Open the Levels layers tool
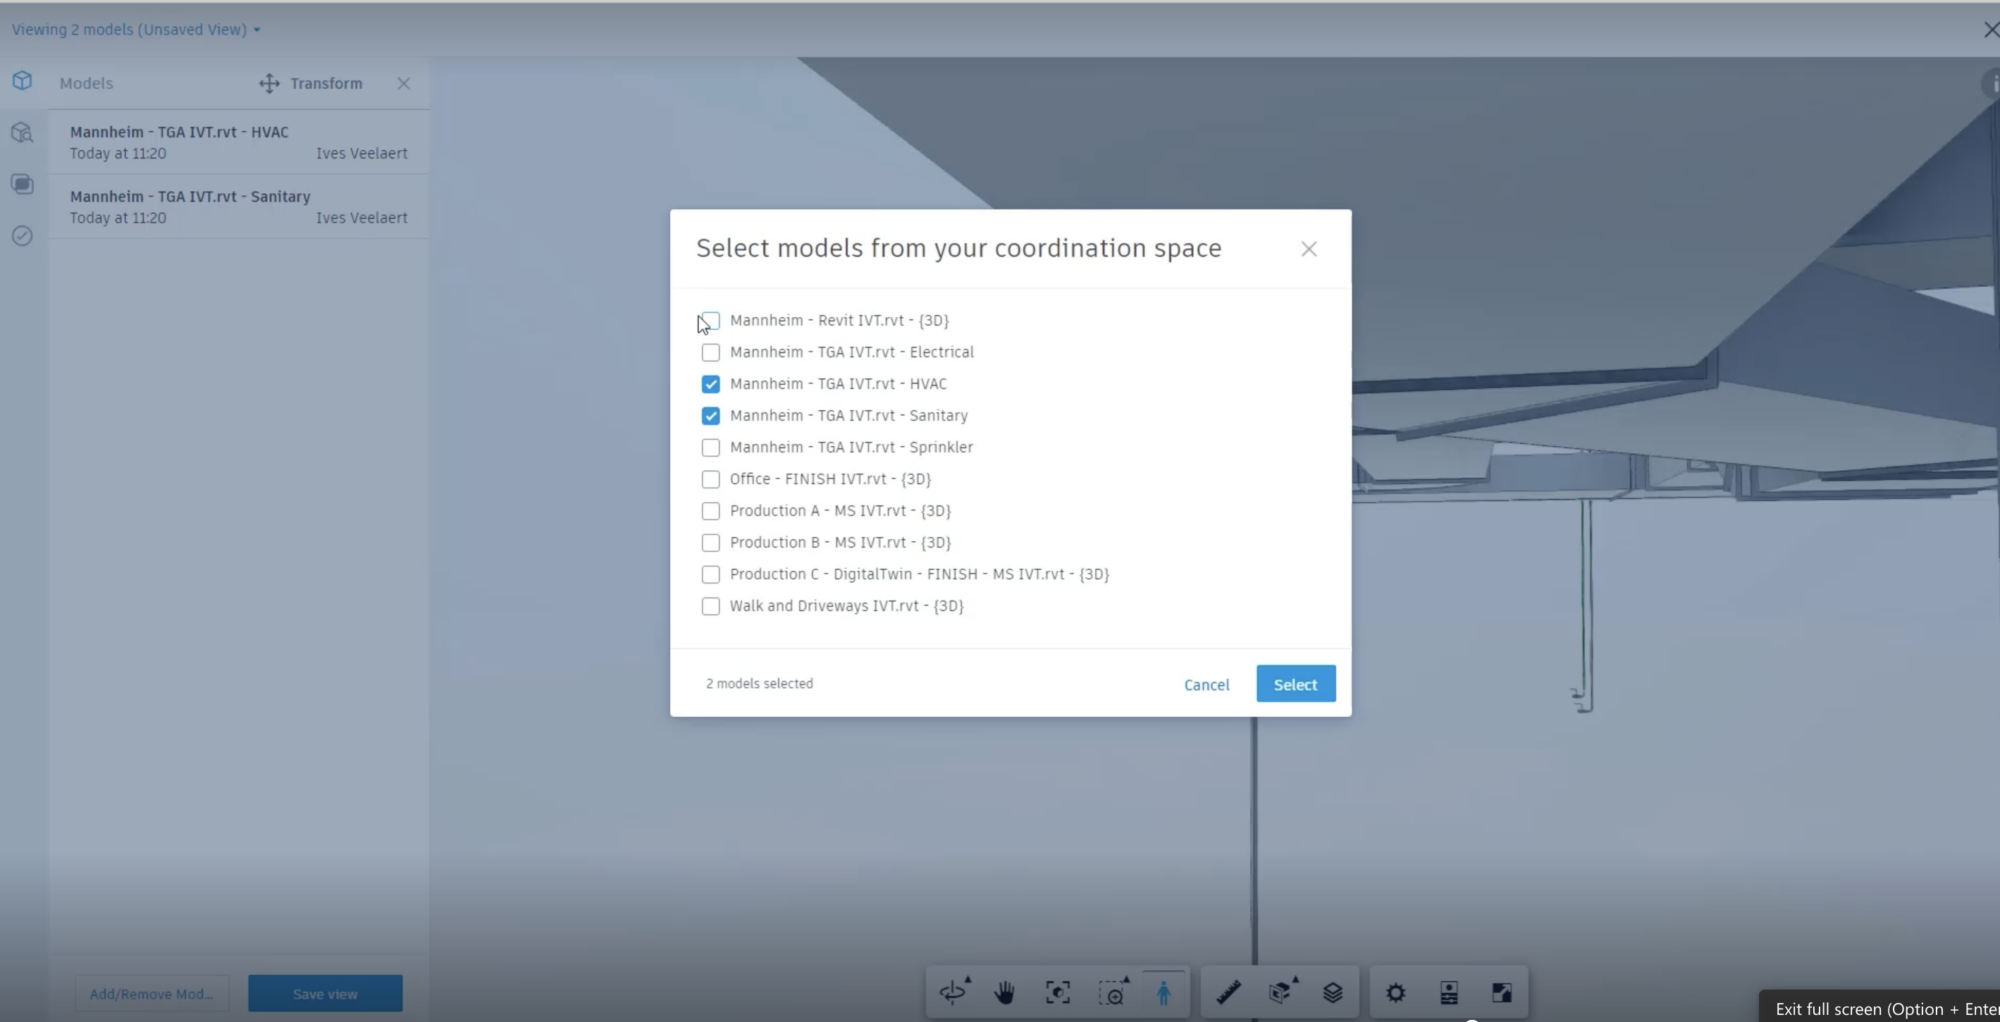Screen dimensions: 2000x1022 (1333, 992)
